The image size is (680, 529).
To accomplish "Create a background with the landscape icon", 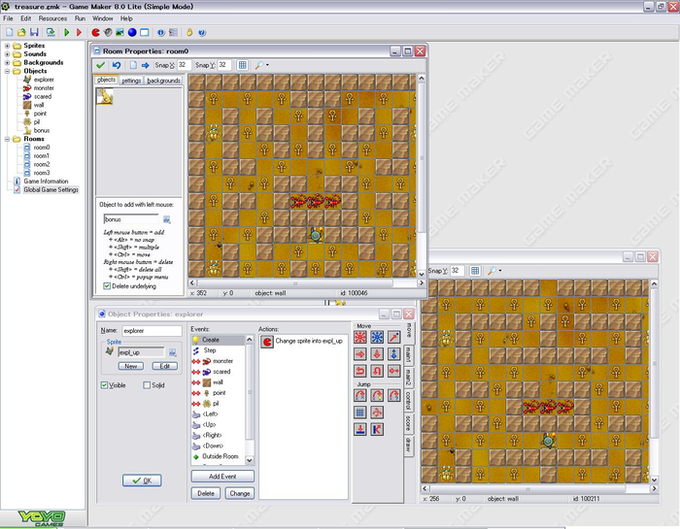I will tap(120, 32).
